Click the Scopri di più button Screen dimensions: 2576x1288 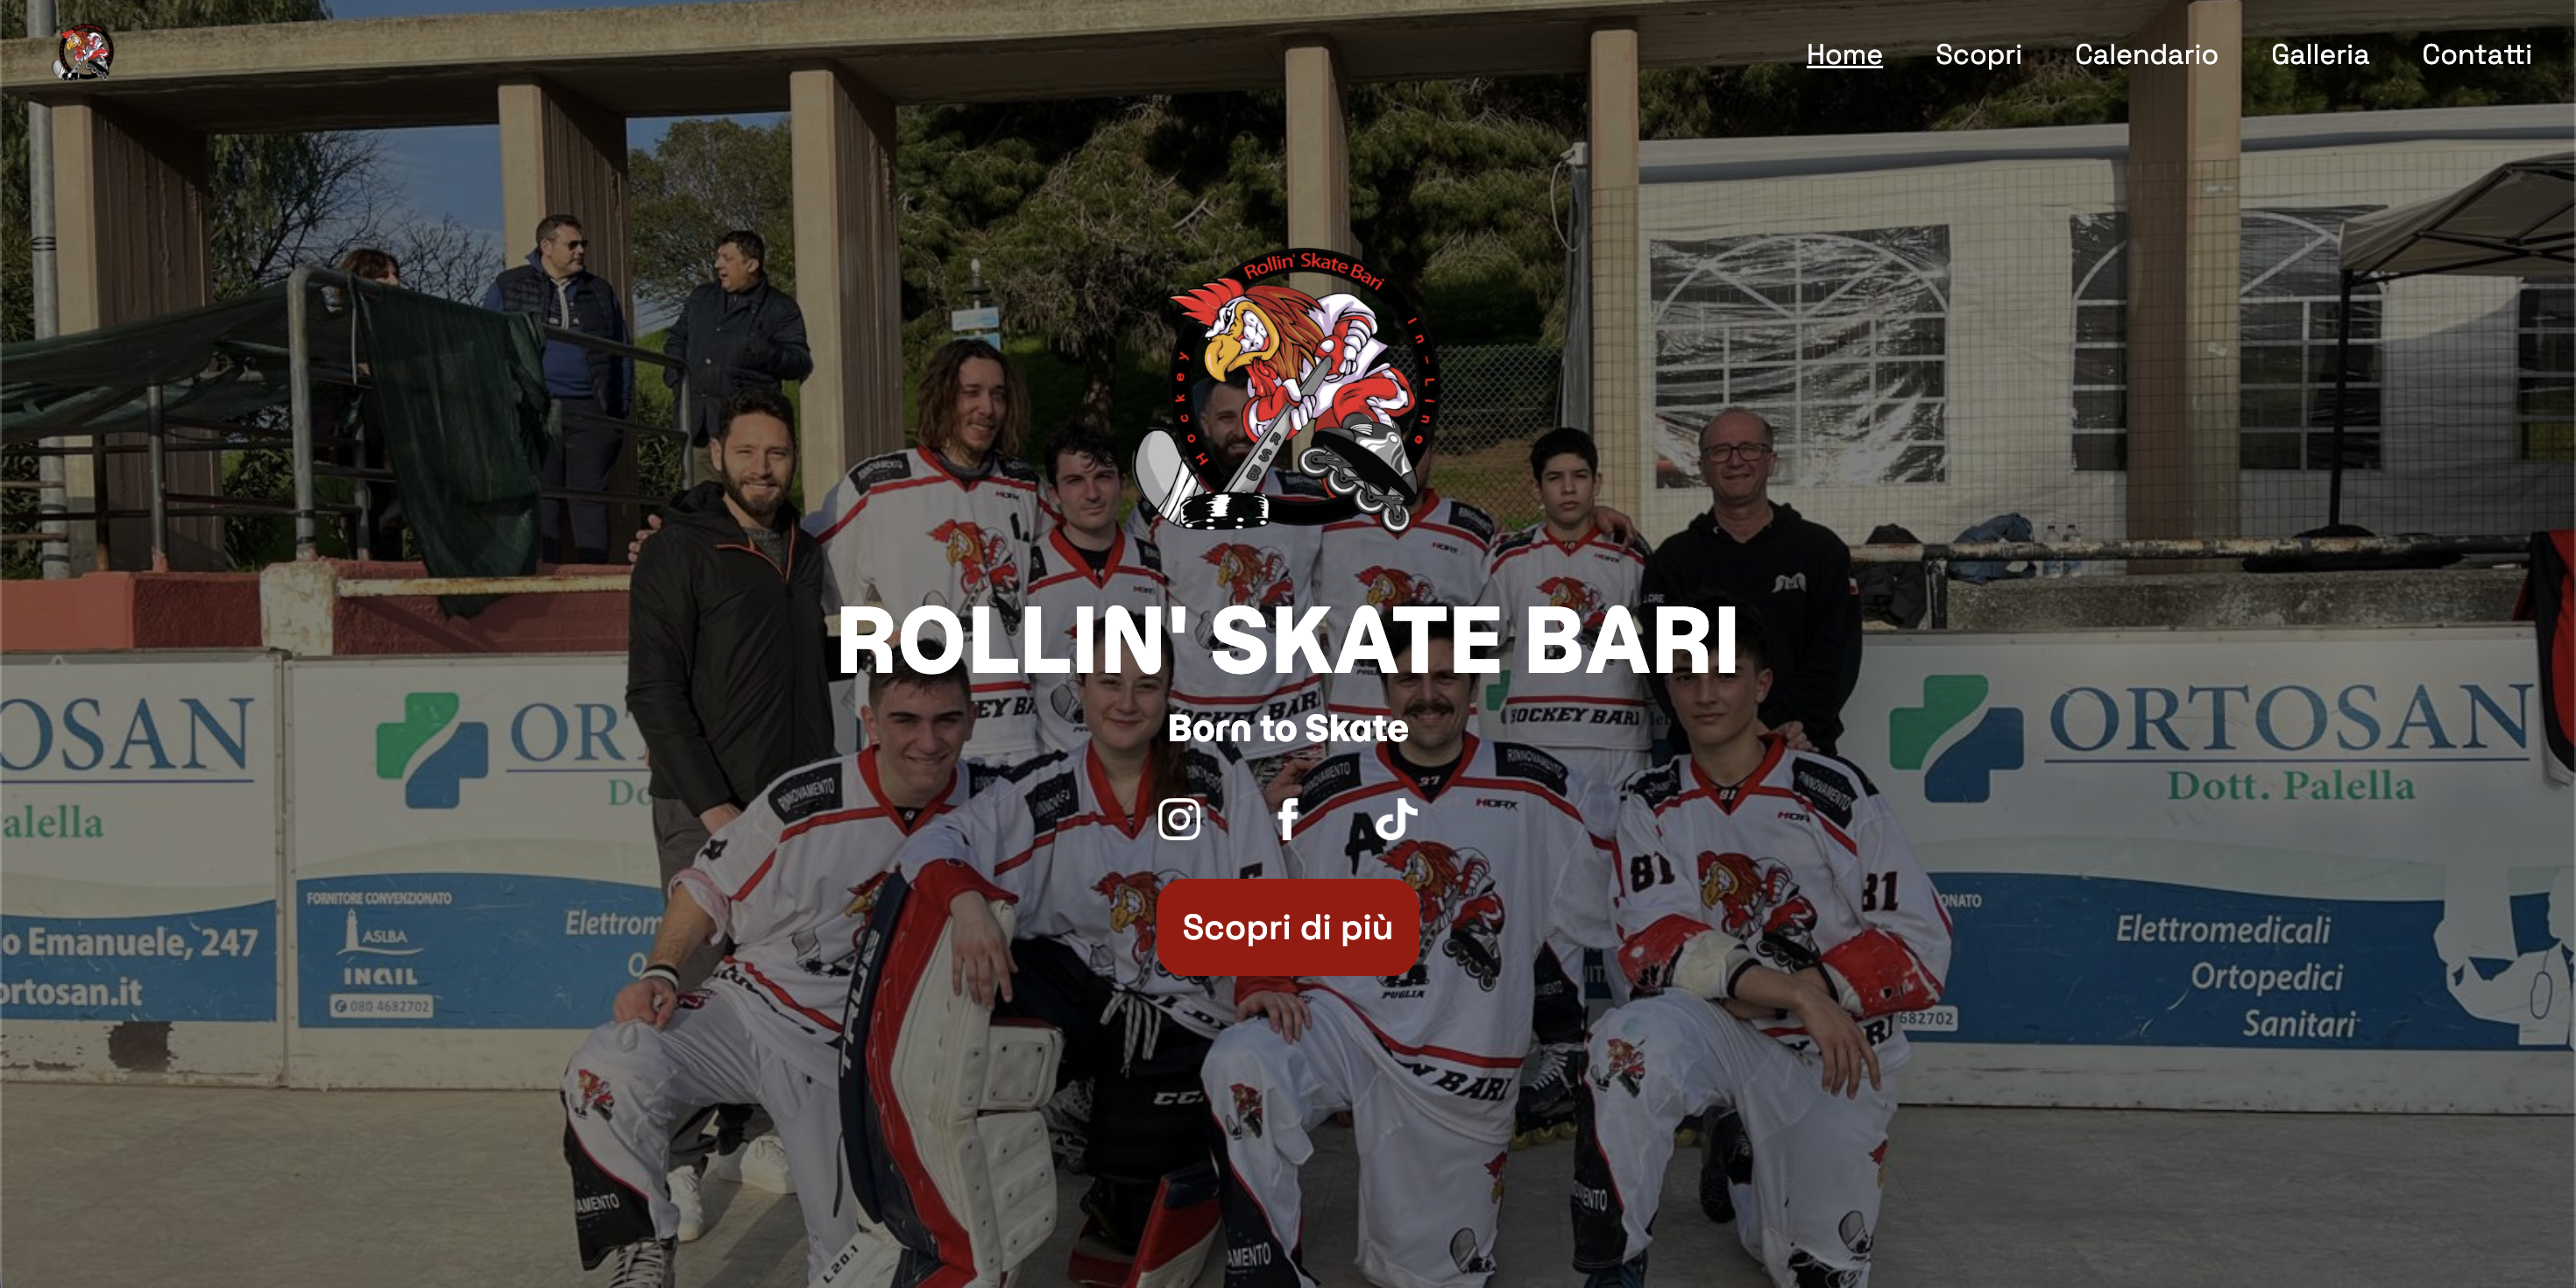pos(1288,927)
